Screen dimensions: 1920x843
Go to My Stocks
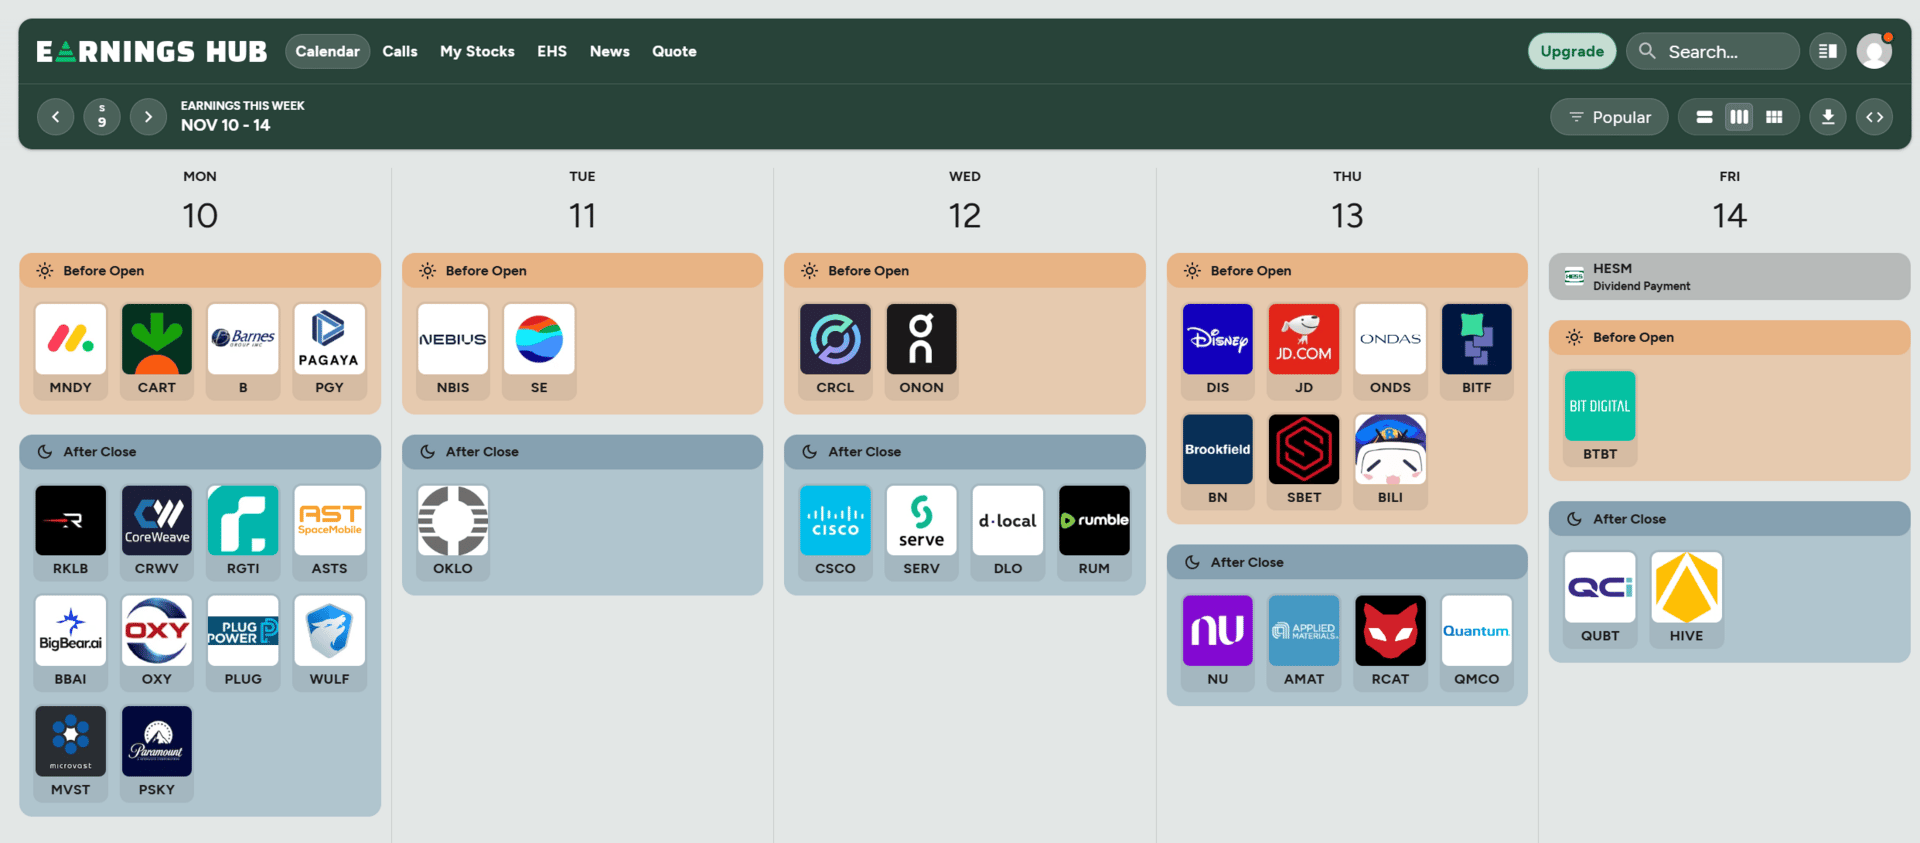(477, 51)
